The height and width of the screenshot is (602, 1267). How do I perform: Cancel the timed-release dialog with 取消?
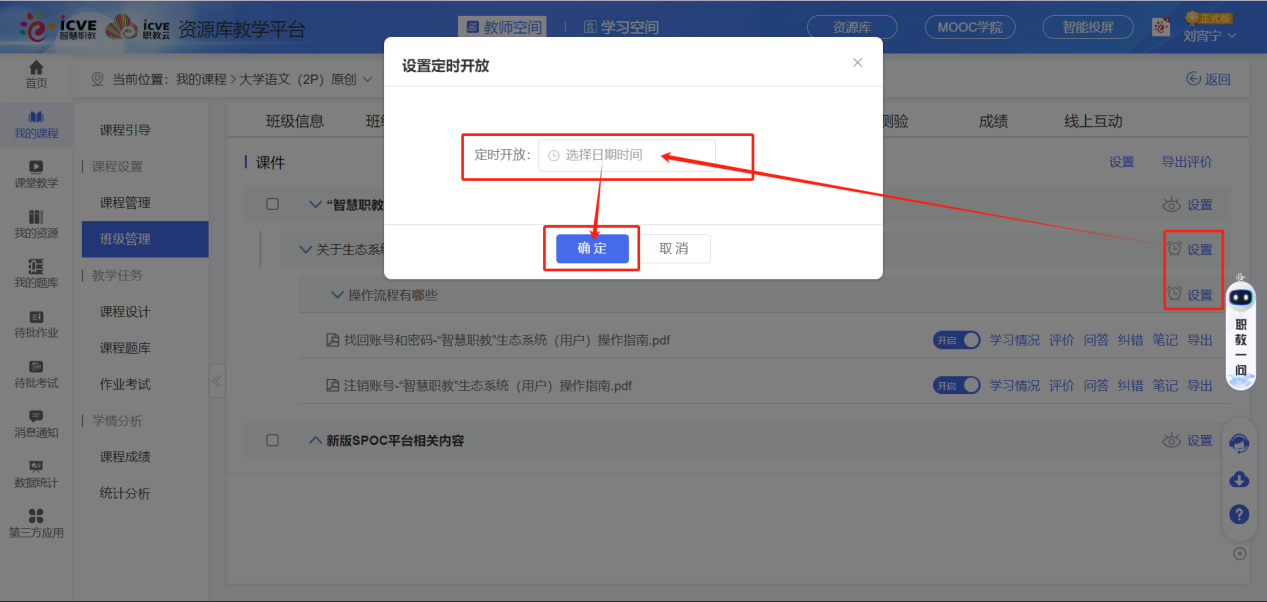coord(675,249)
